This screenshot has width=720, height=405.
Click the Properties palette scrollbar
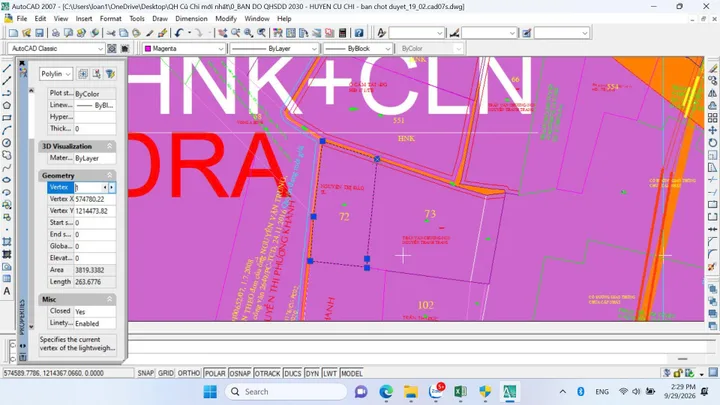click(x=31, y=209)
